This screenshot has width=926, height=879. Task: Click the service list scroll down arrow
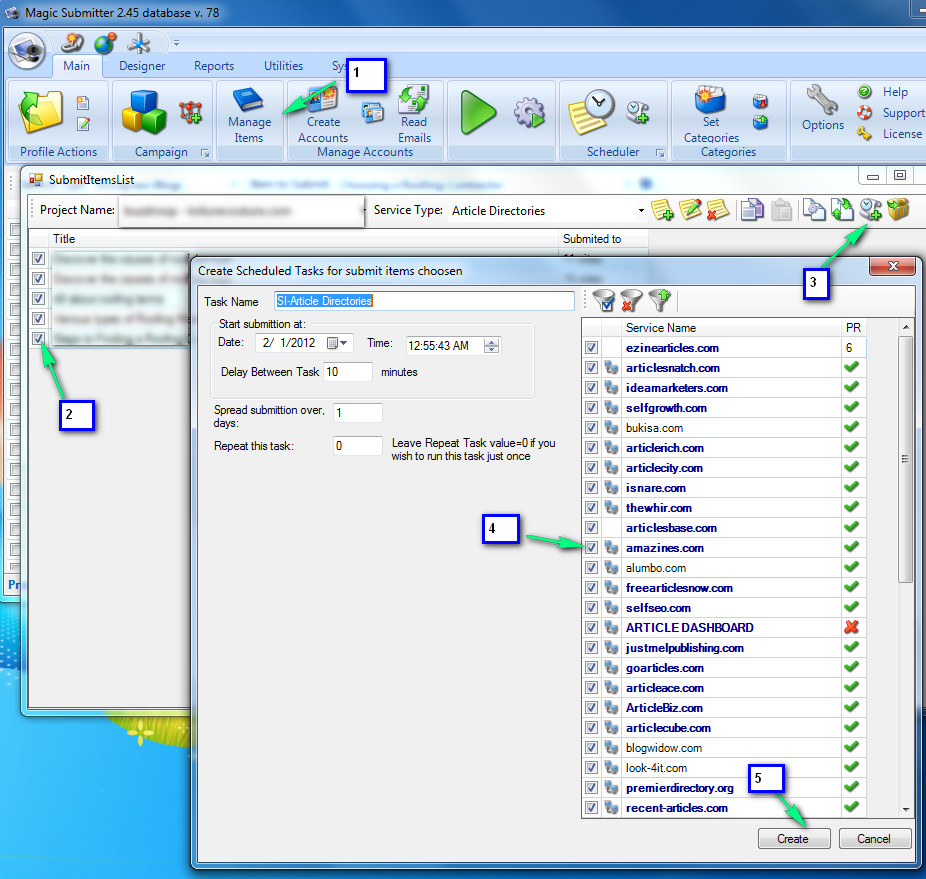pos(905,809)
